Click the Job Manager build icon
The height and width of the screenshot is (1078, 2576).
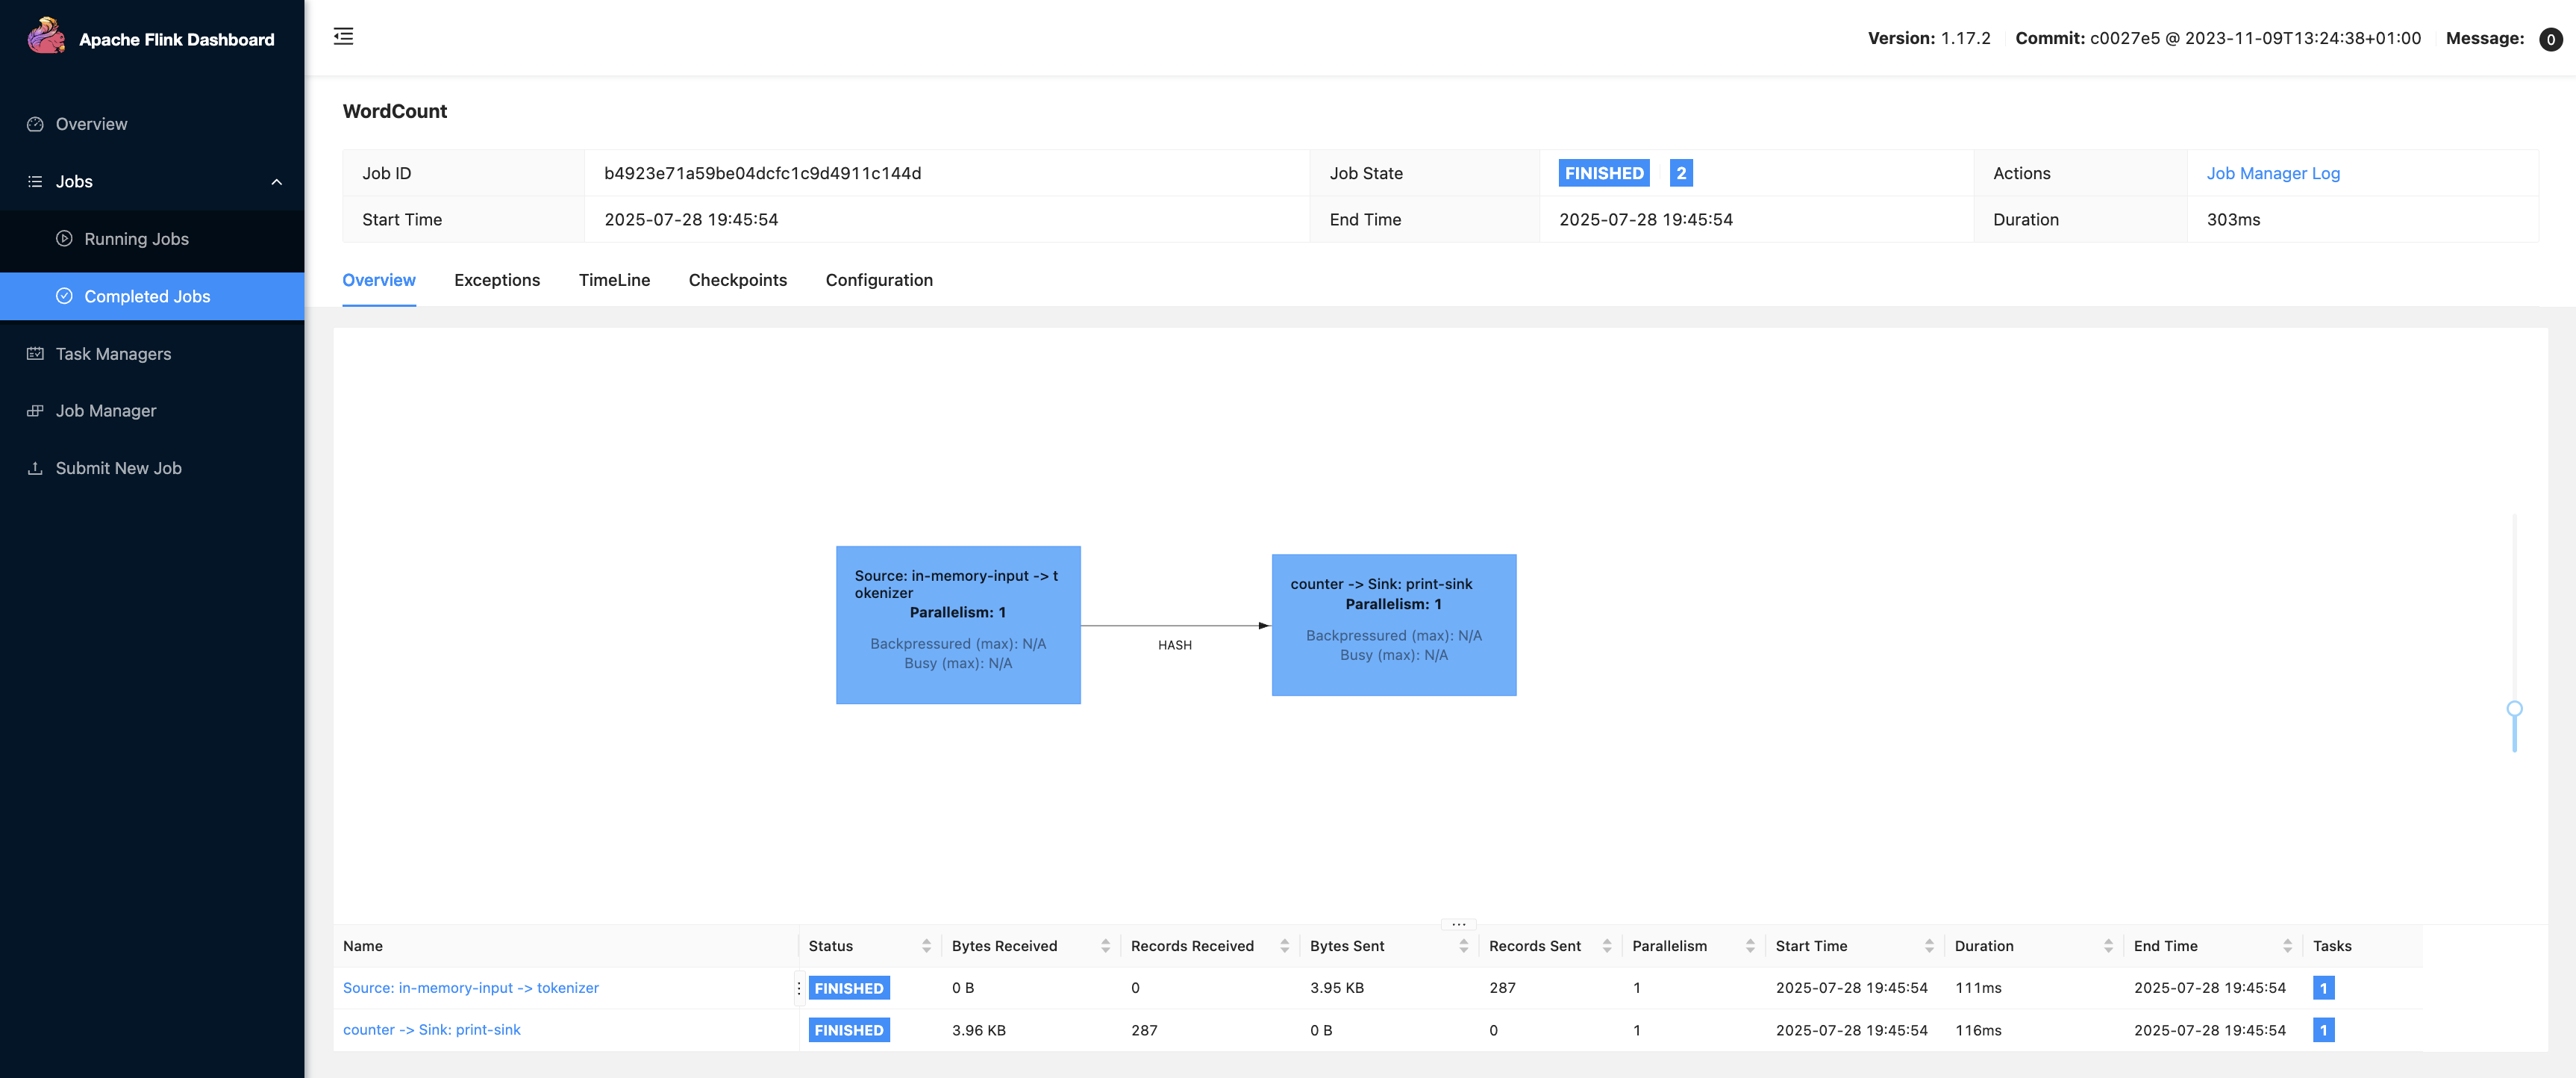35,411
